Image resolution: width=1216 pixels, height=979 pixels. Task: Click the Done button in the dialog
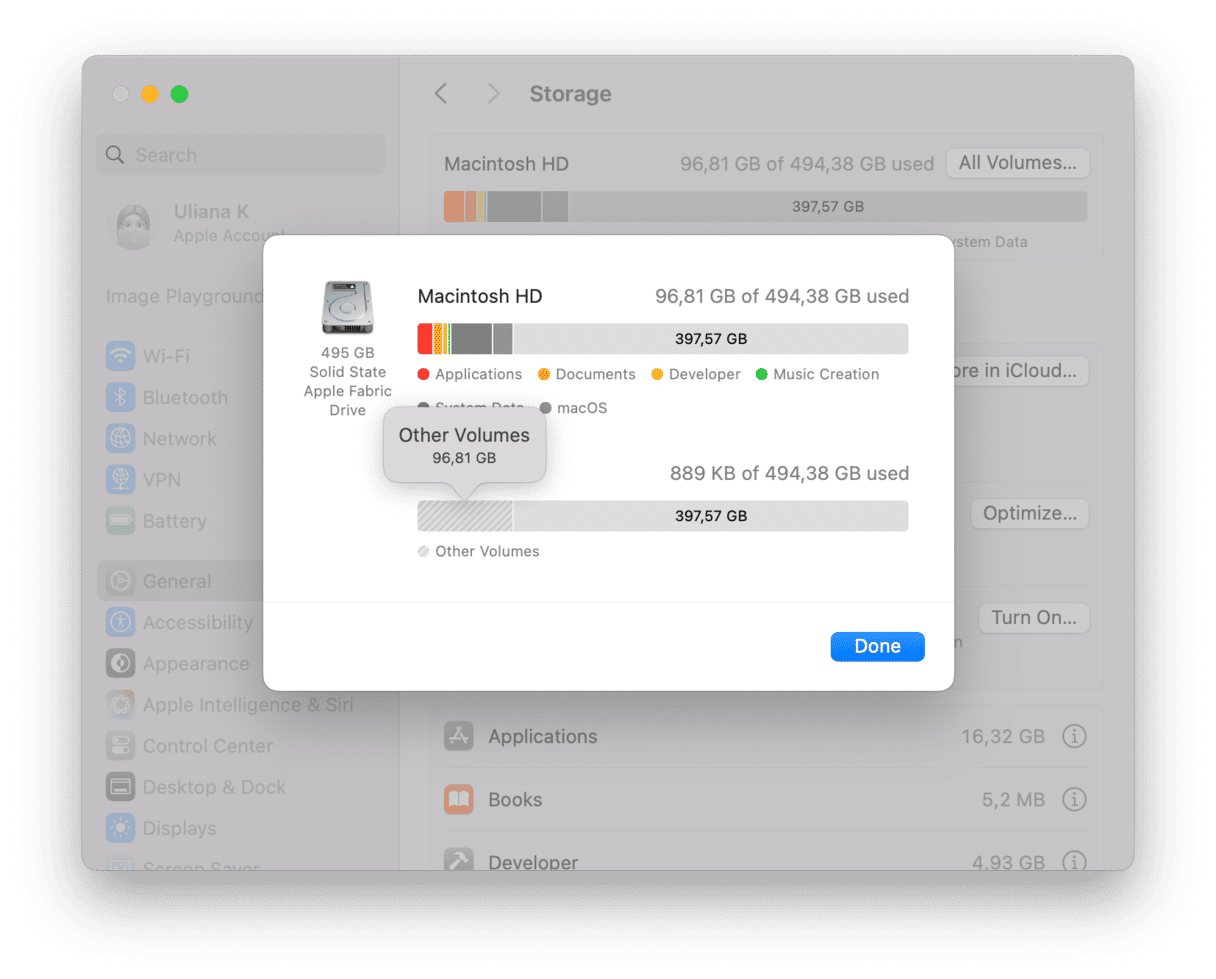coord(877,646)
